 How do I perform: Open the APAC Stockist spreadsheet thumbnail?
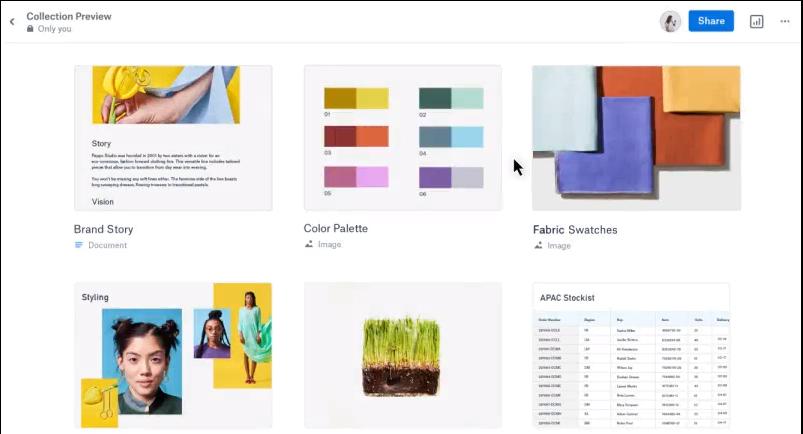pos(631,355)
